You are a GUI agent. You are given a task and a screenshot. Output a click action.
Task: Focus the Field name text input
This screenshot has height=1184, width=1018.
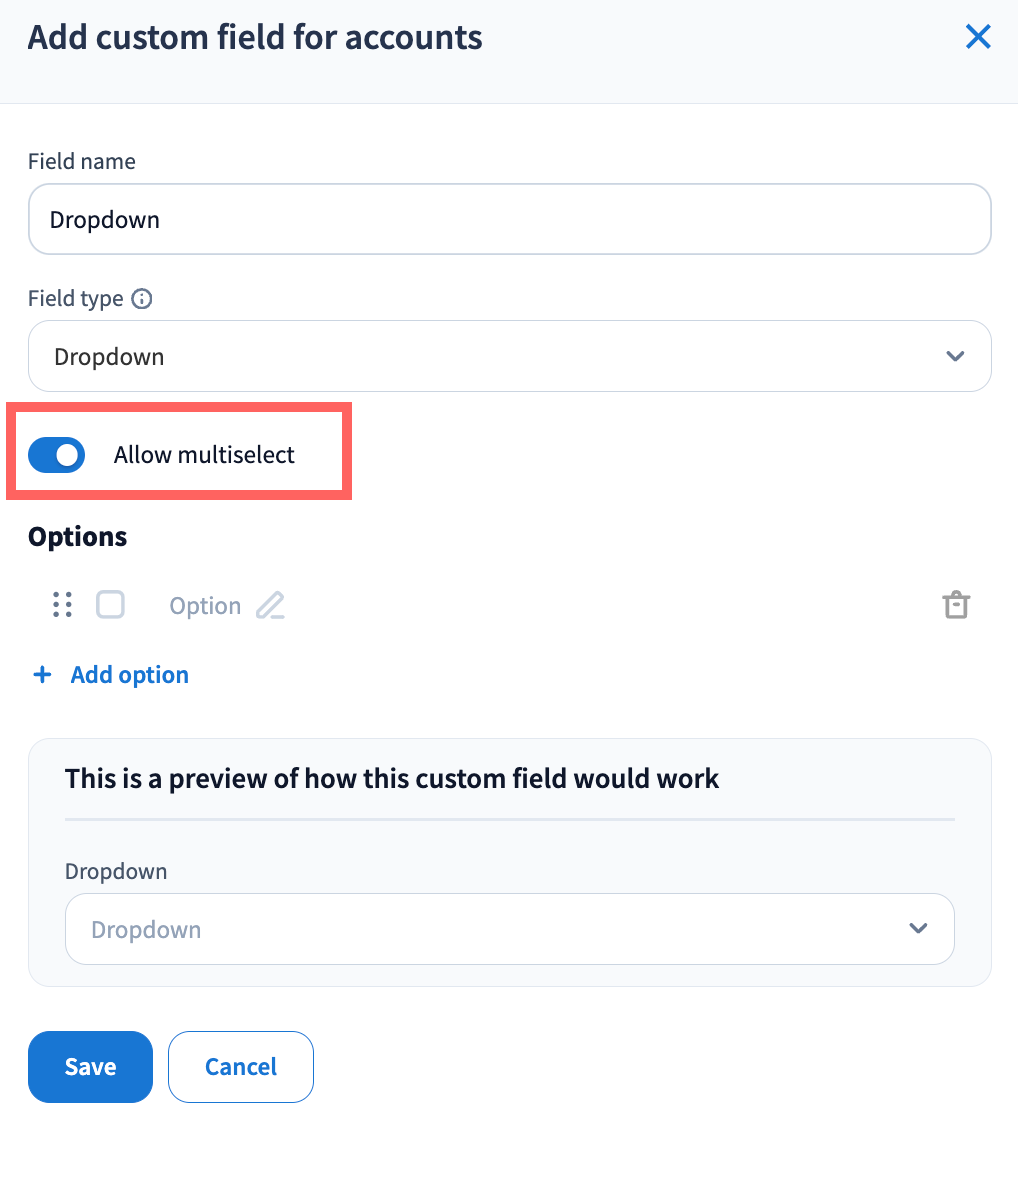509,220
